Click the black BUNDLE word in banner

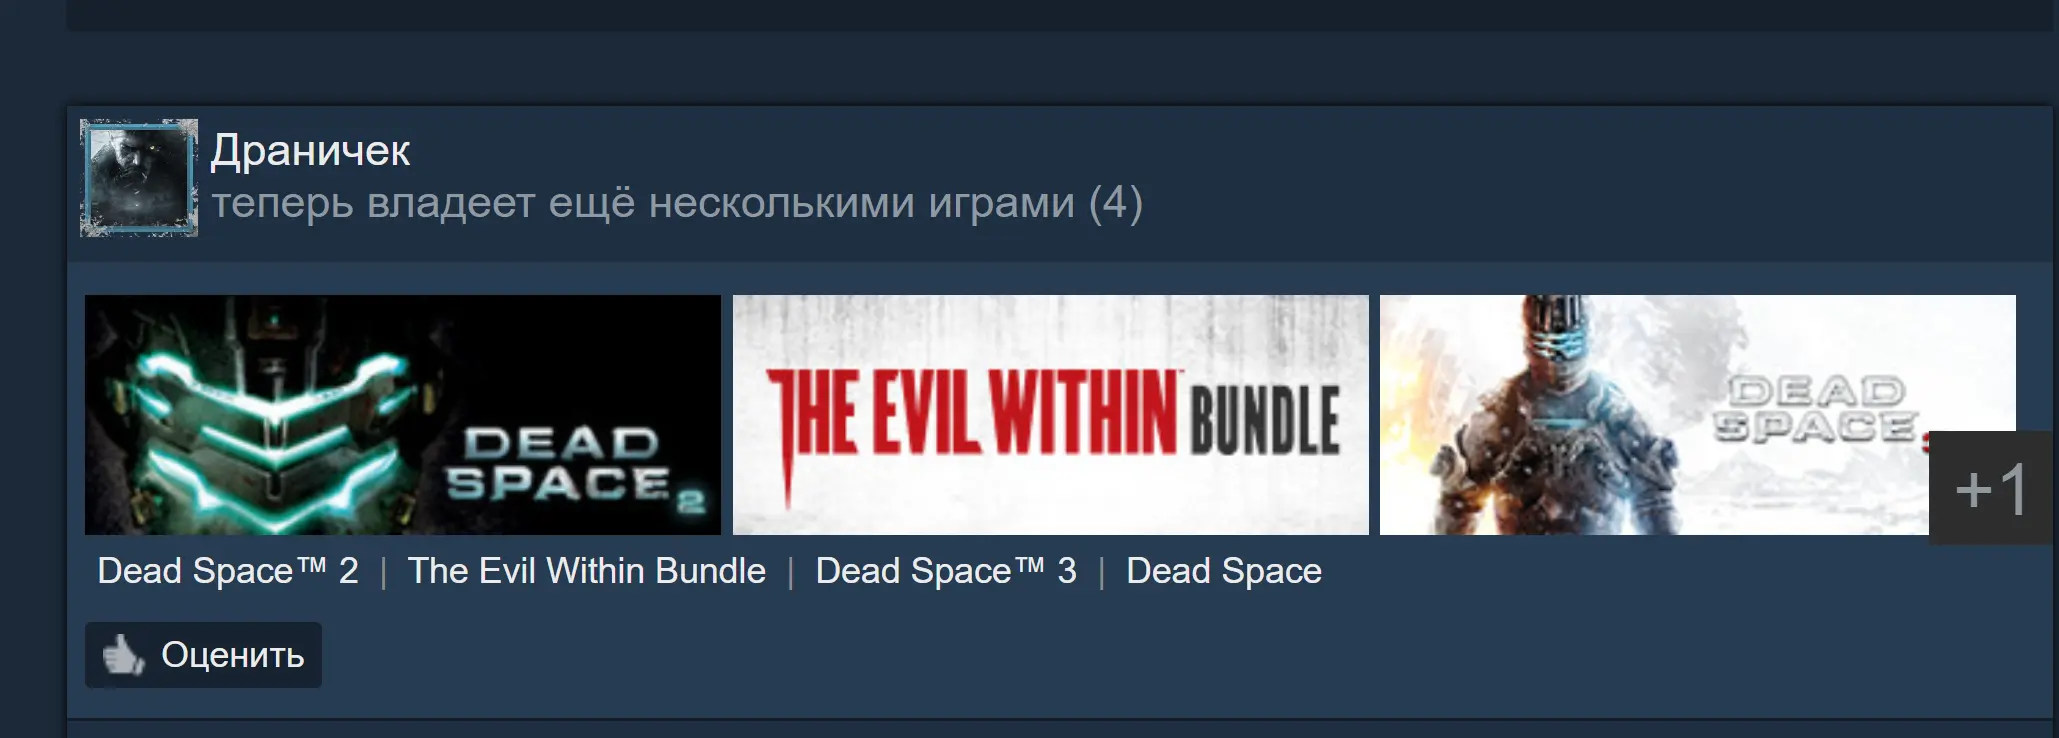coord(1265,420)
